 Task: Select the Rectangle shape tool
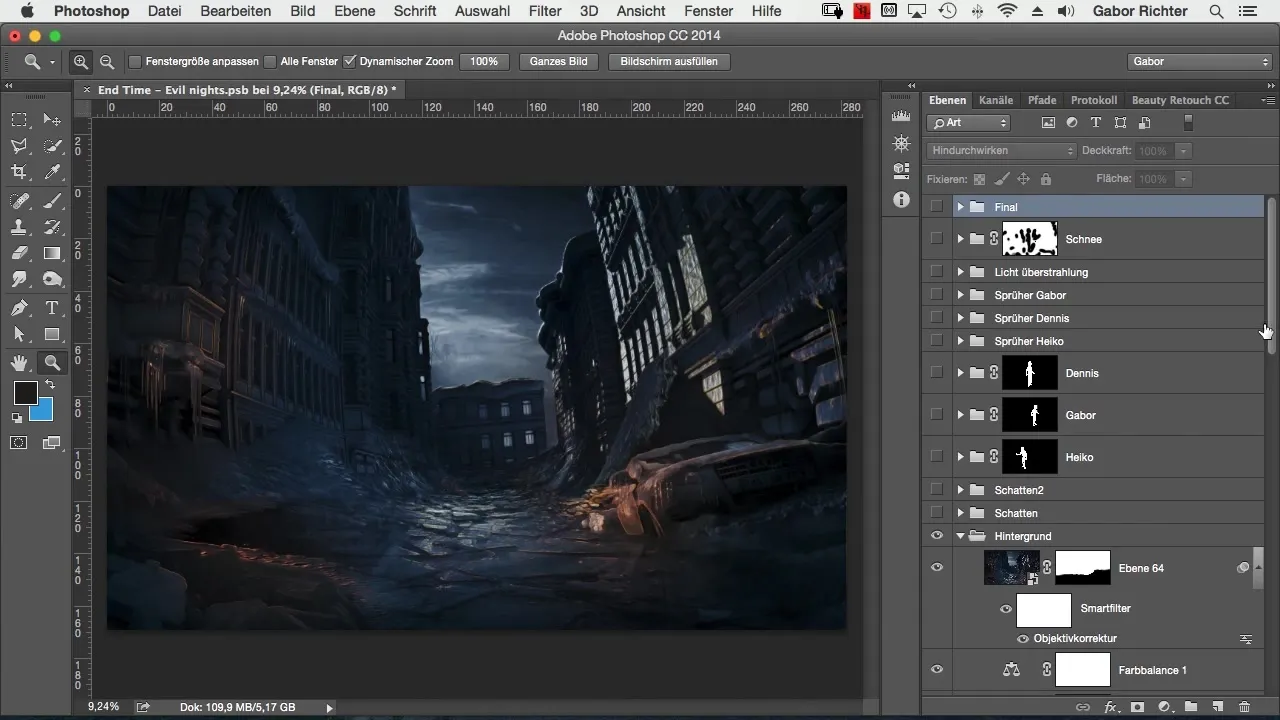pyautogui.click(x=52, y=334)
